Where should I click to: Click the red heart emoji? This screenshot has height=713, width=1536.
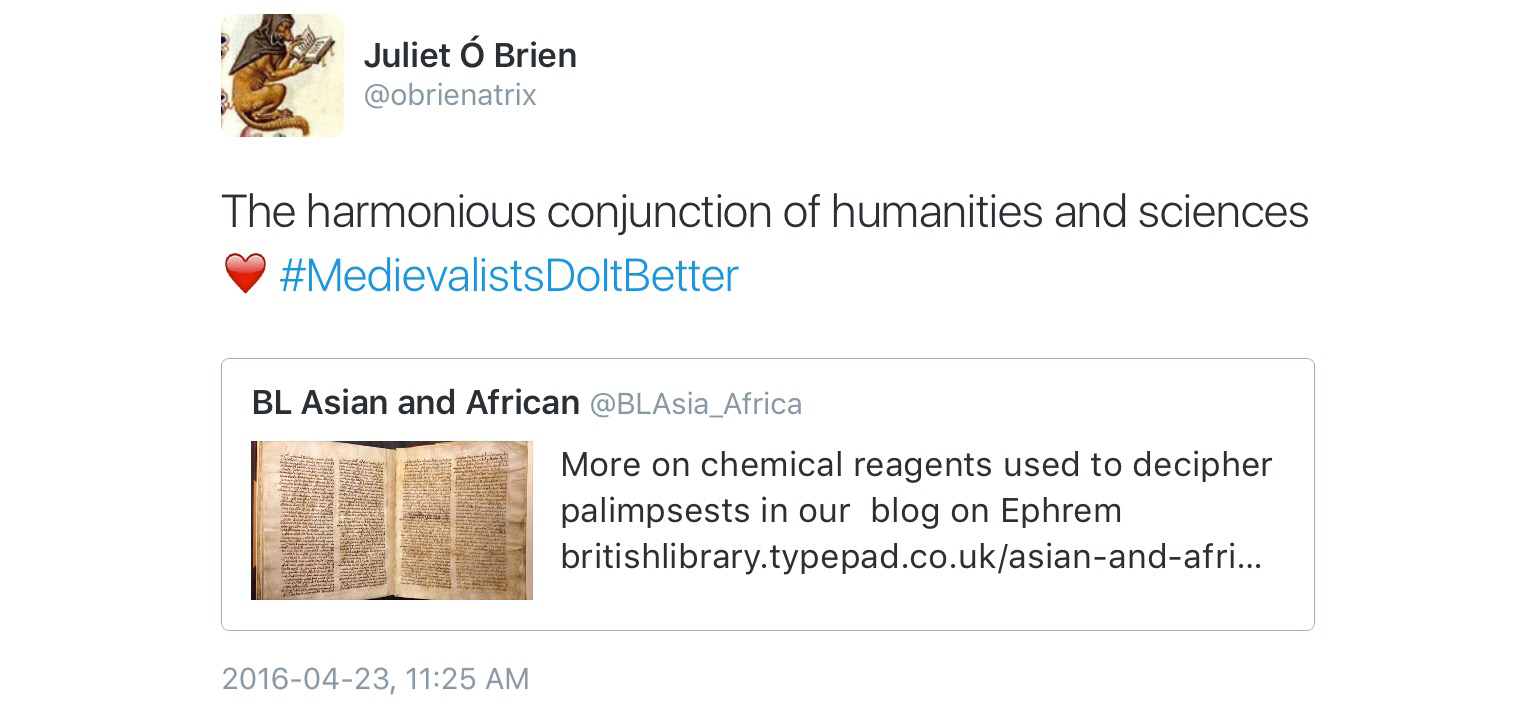[x=245, y=274]
